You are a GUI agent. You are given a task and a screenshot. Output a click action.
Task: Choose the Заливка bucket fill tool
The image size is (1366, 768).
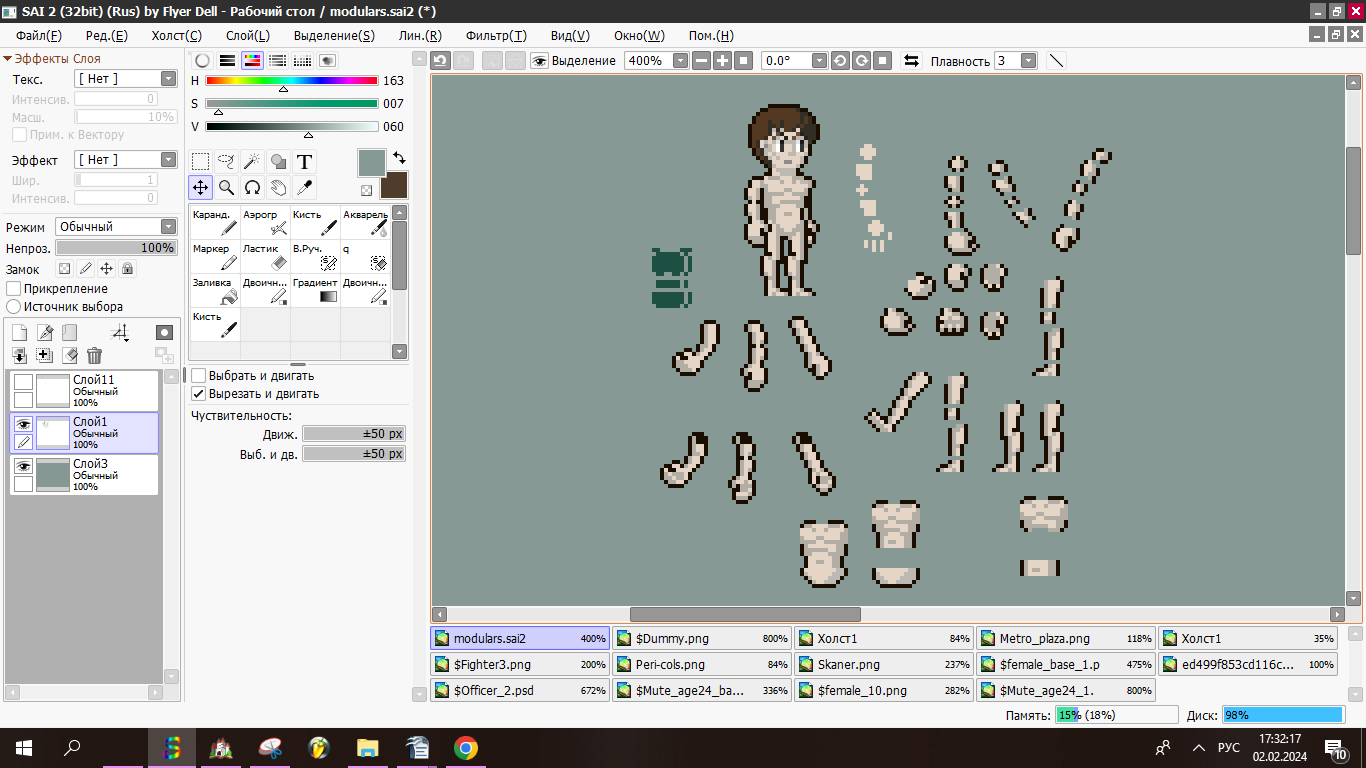click(x=214, y=290)
